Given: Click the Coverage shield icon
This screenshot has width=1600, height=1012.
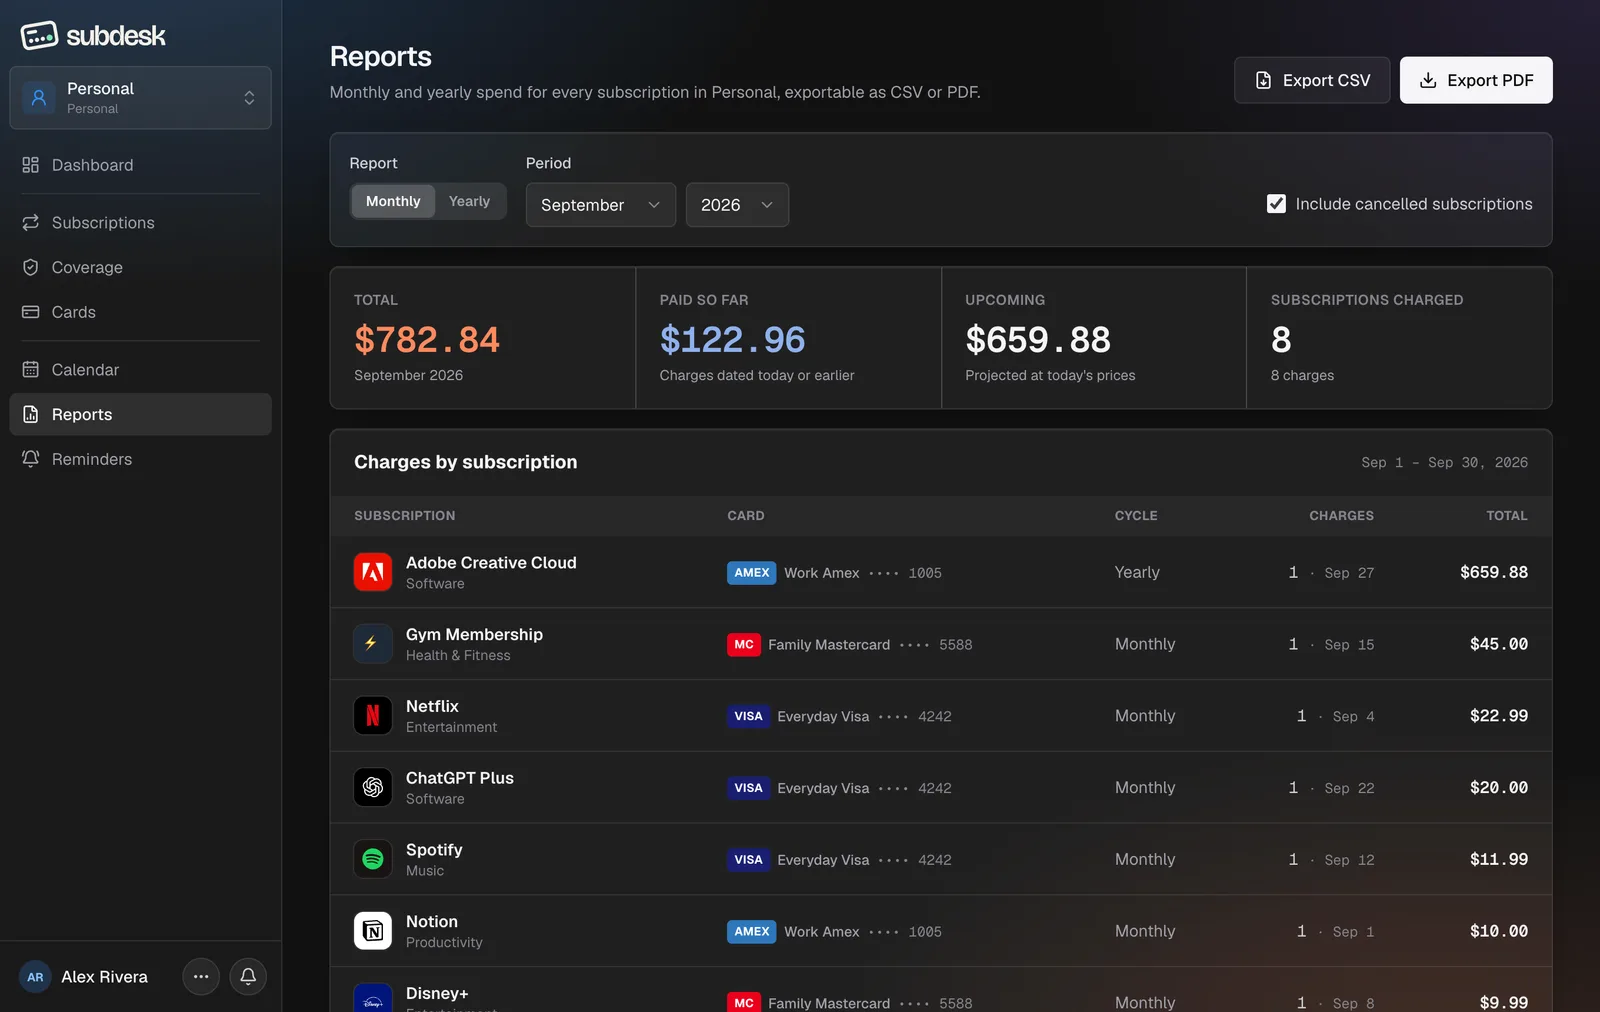Looking at the screenshot, I should (31, 267).
